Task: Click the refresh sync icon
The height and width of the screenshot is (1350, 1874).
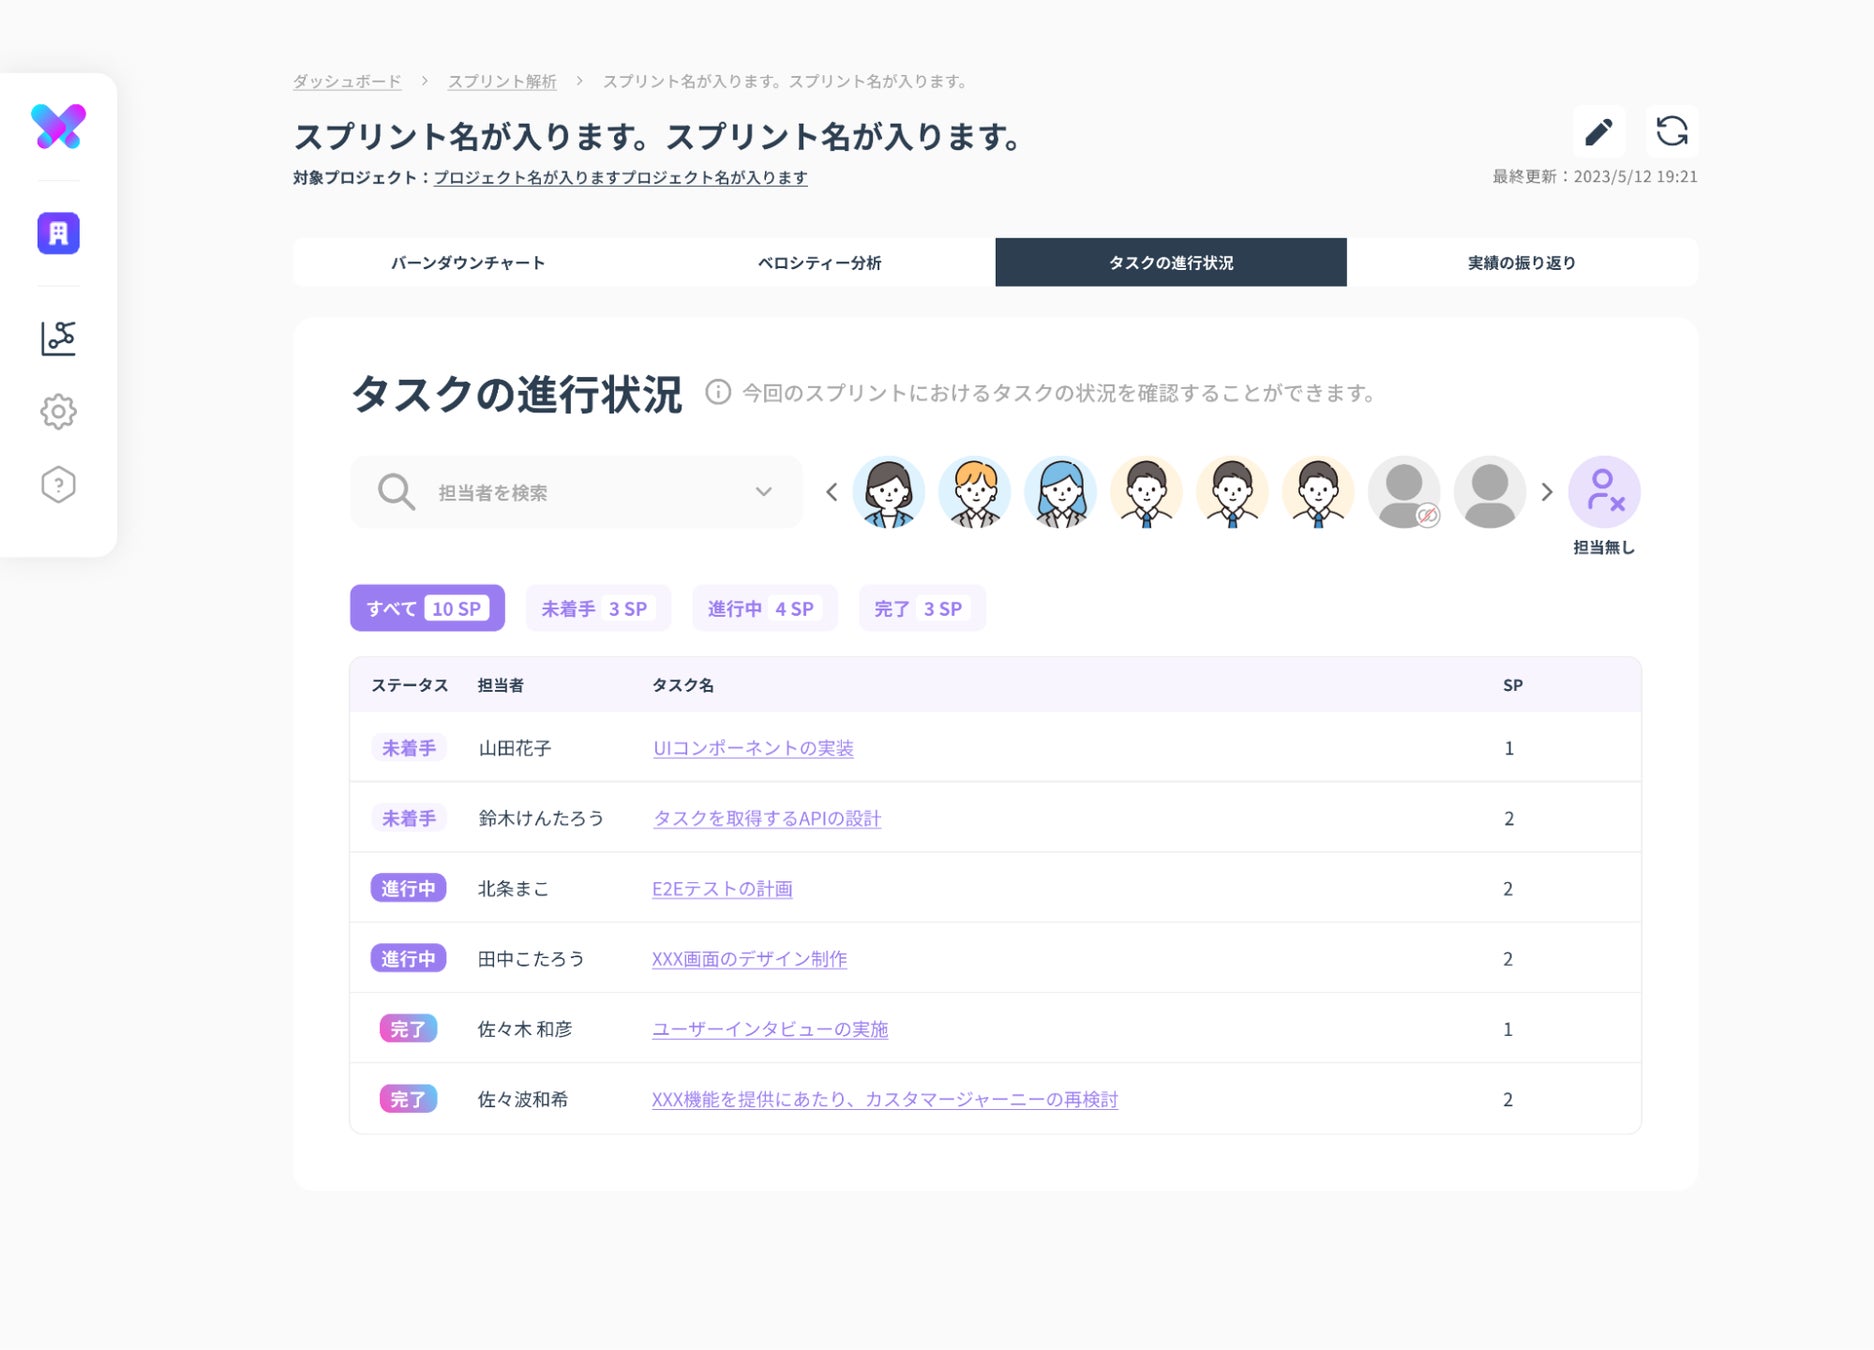Action: [1672, 132]
